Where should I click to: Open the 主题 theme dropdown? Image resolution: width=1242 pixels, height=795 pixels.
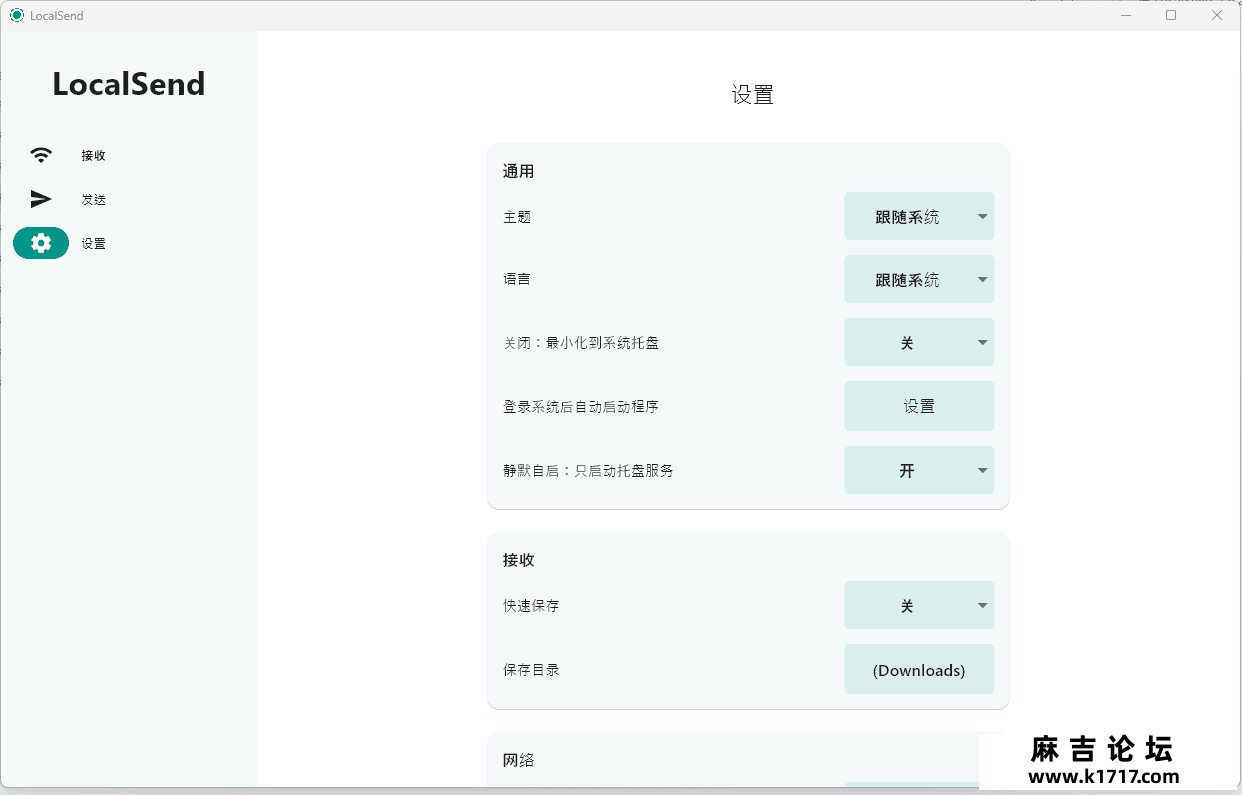coord(919,216)
